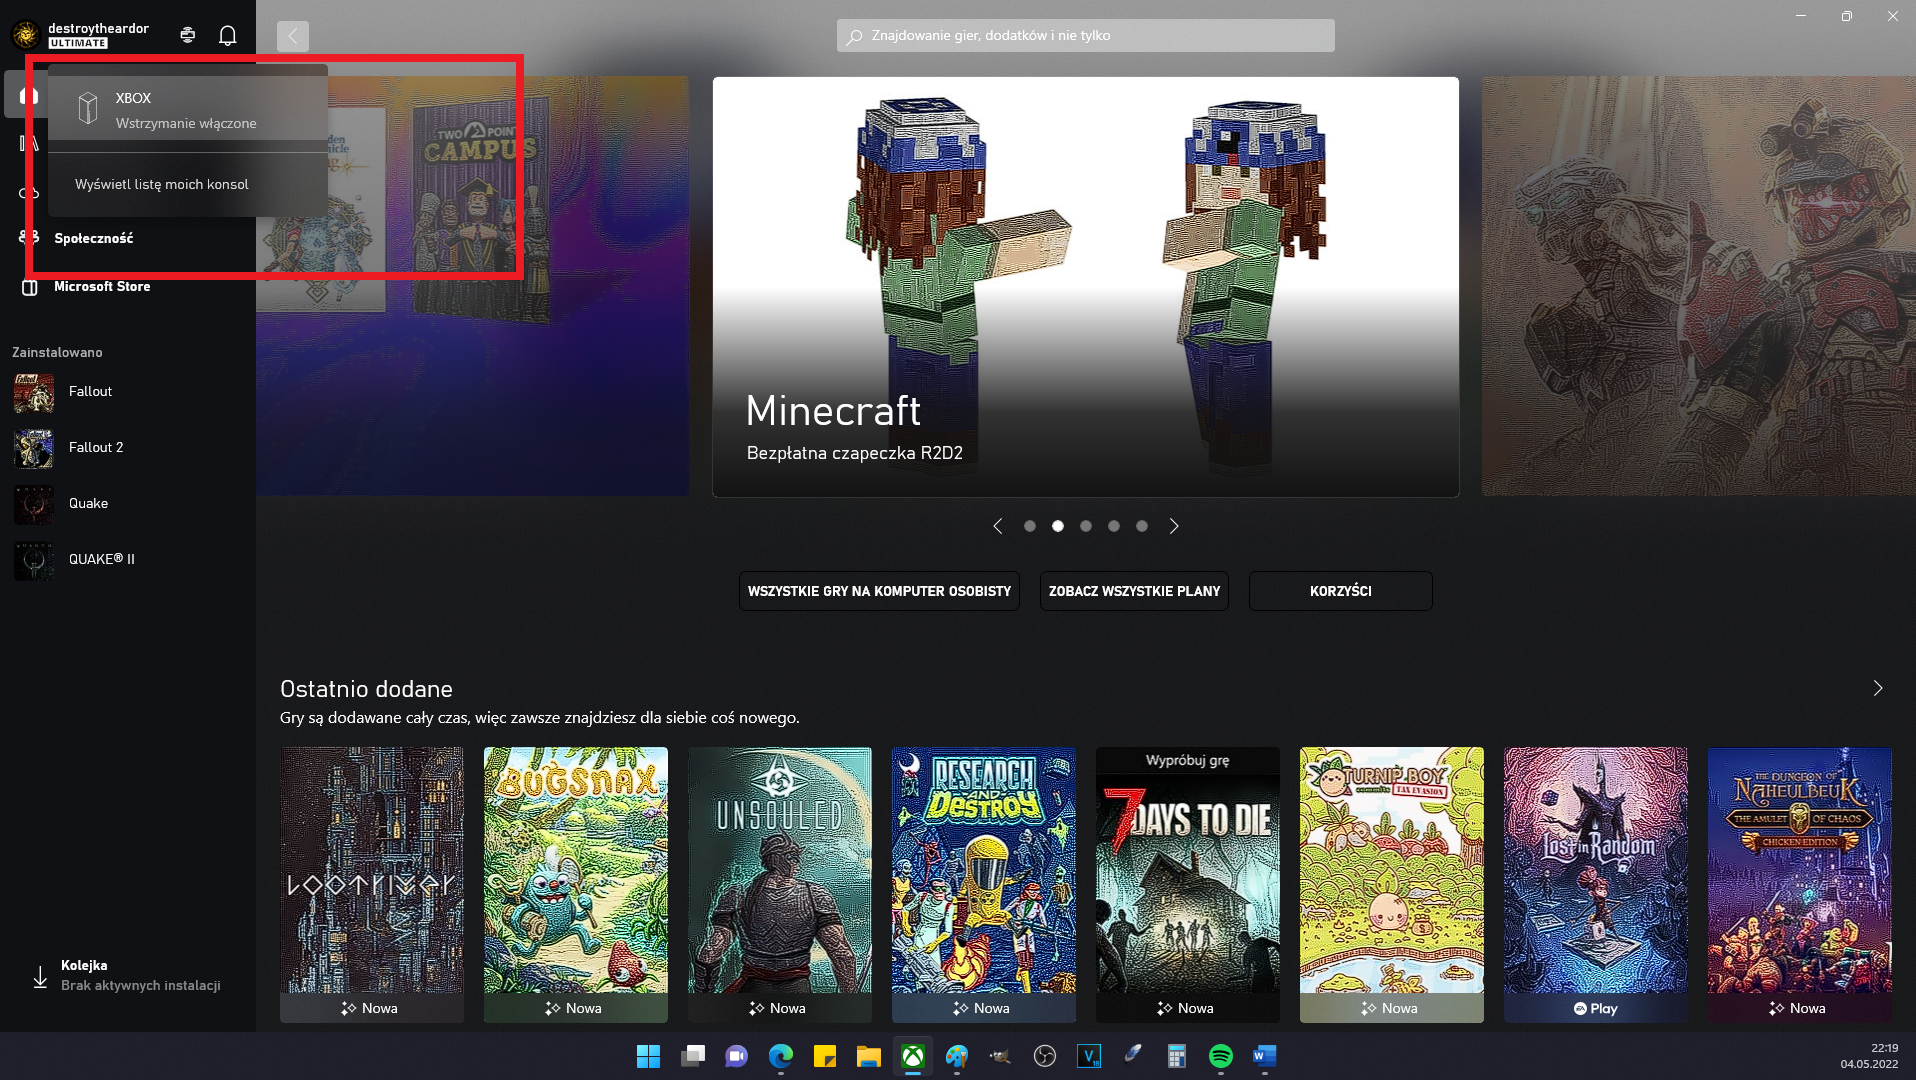The width and height of the screenshot is (1916, 1080).
Task: Open Microsoft Store from sidebar
Action: [x=101, y=287]
